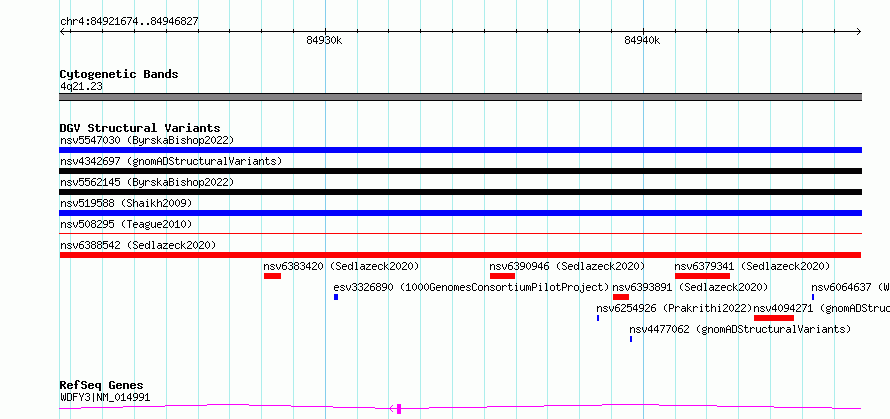
Task: Click the chr4:84921674..84946827 coordinate label
Action: [129, 22]
